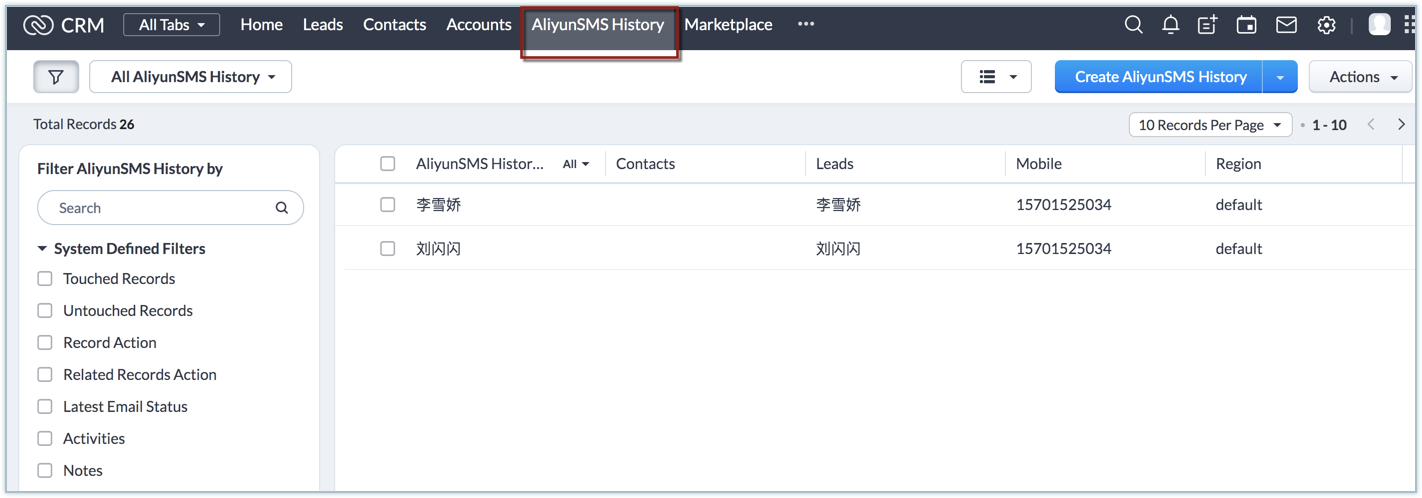Viewport: 1422px width, 498px height.
Task: Open All AliyunSMS History view dropdown
Action: tap(191, 77)
